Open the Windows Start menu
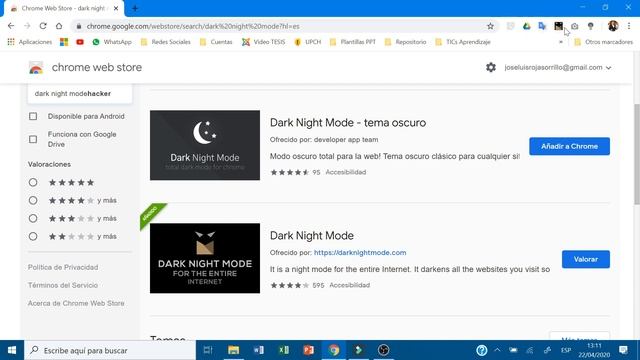 12,350
